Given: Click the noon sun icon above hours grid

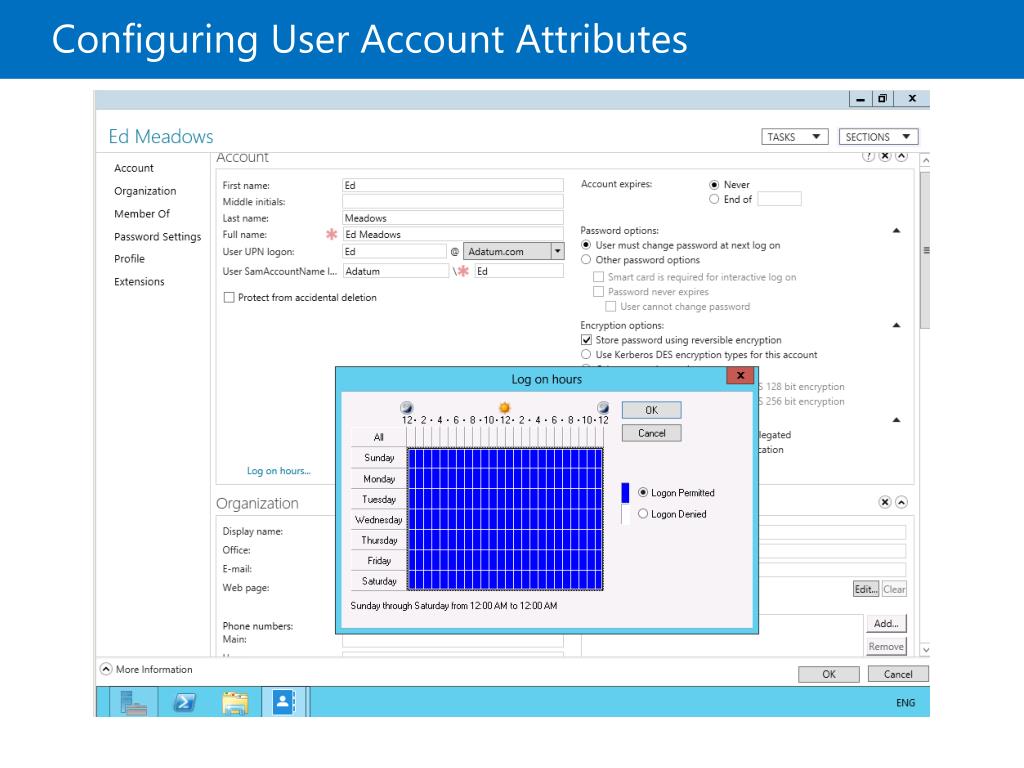Looking at the screenshot, I should pyautogui.click(x=504, y=408).
